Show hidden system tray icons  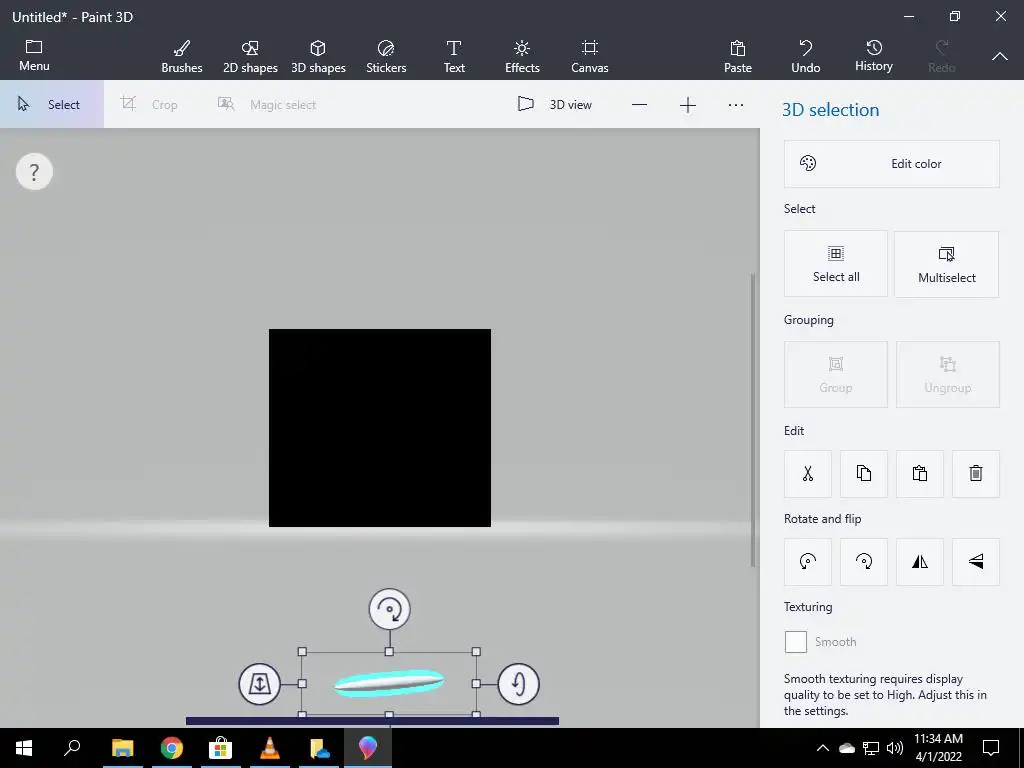point(823,748)
